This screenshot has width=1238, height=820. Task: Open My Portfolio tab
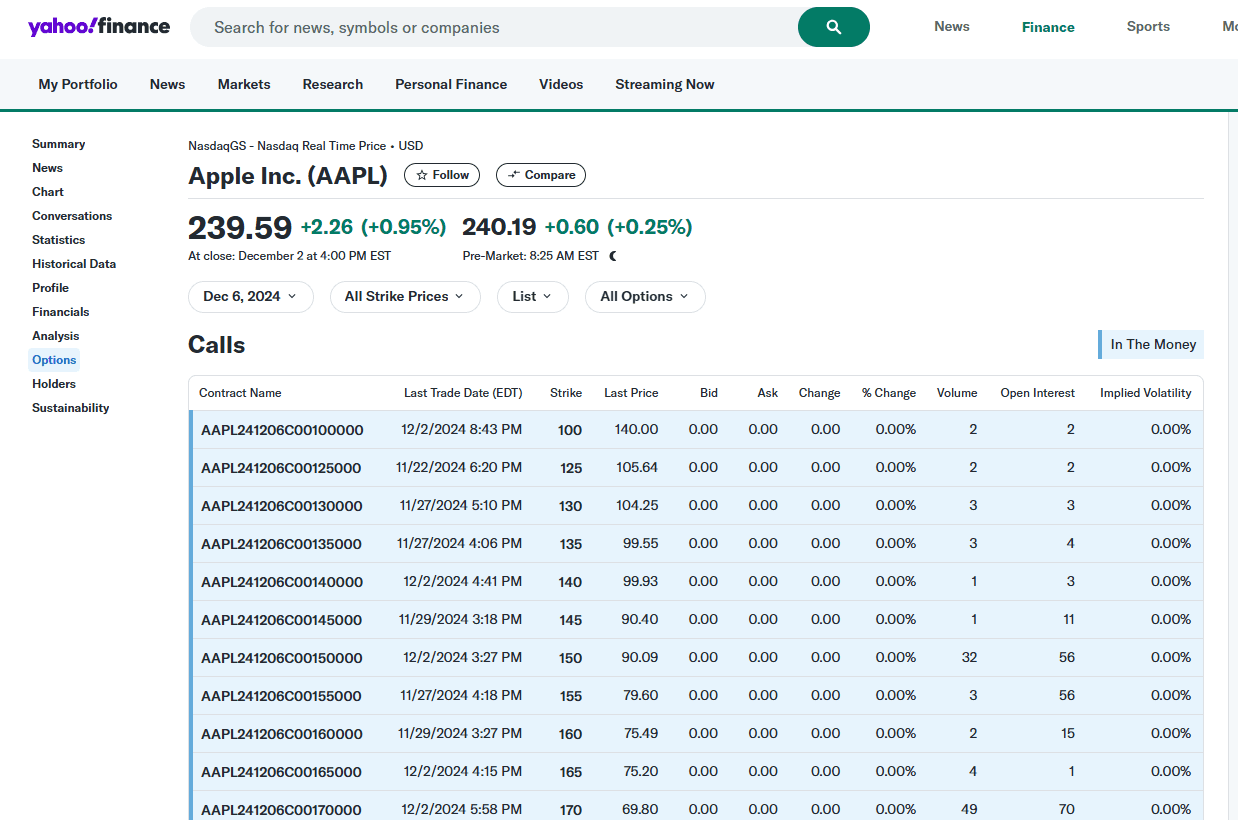tap(78, 84)
